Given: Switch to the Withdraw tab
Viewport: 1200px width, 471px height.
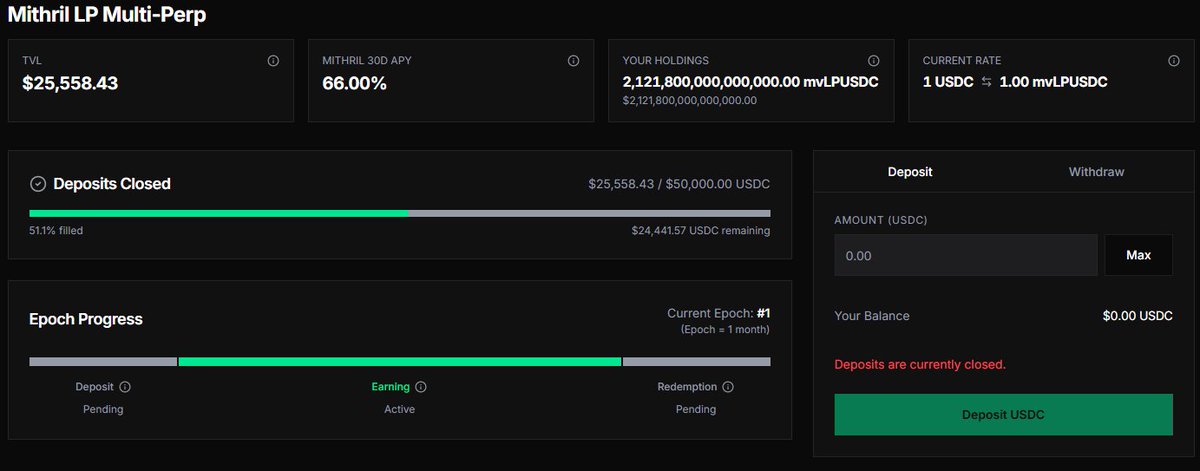Looking at the screenshot, I should pyautogui.click(x=1096, y=172).
